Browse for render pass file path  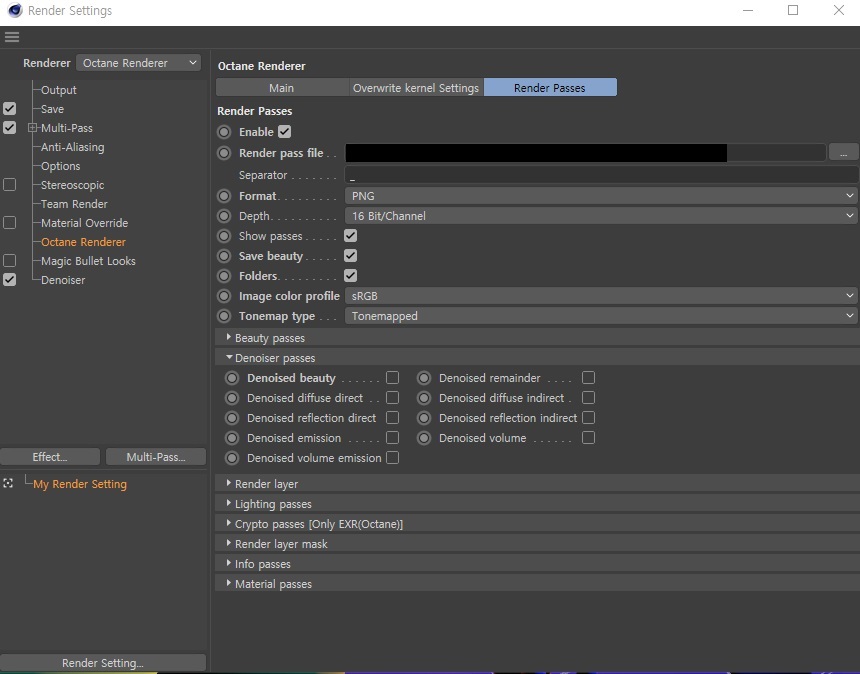click(x=844, y=152)
